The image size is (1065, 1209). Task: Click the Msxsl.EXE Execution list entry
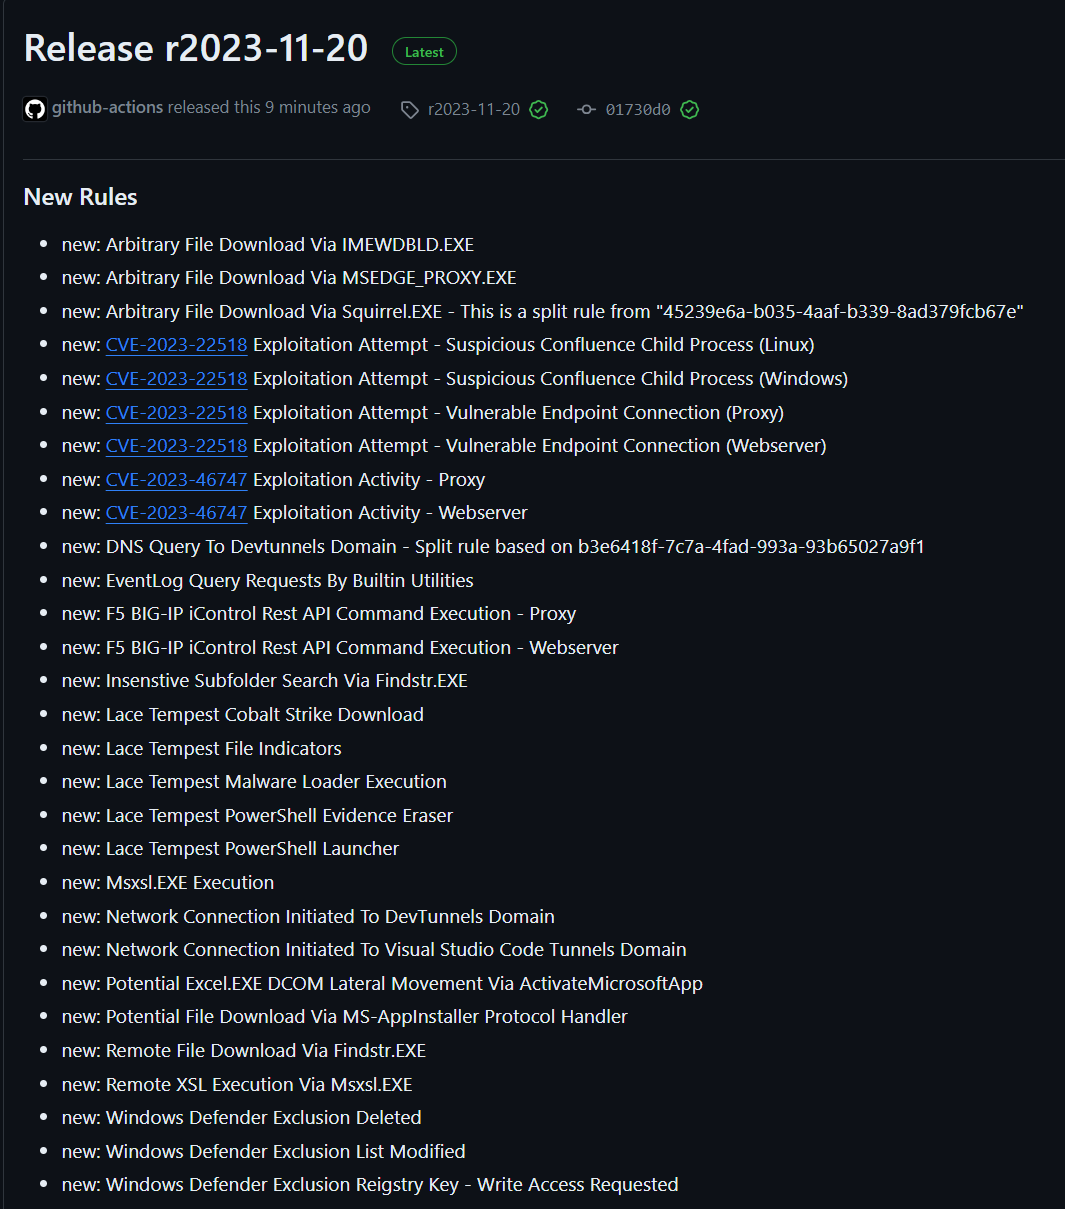tap(190, 883)
